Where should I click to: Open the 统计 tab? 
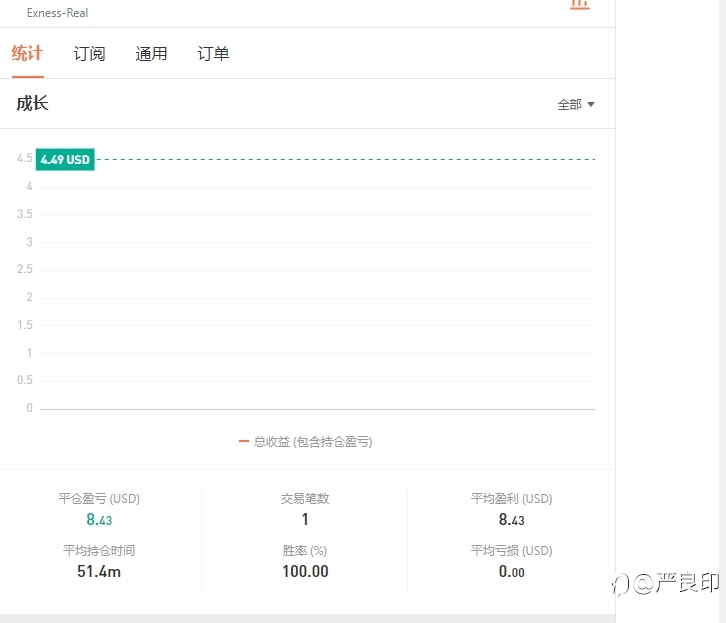27,53
